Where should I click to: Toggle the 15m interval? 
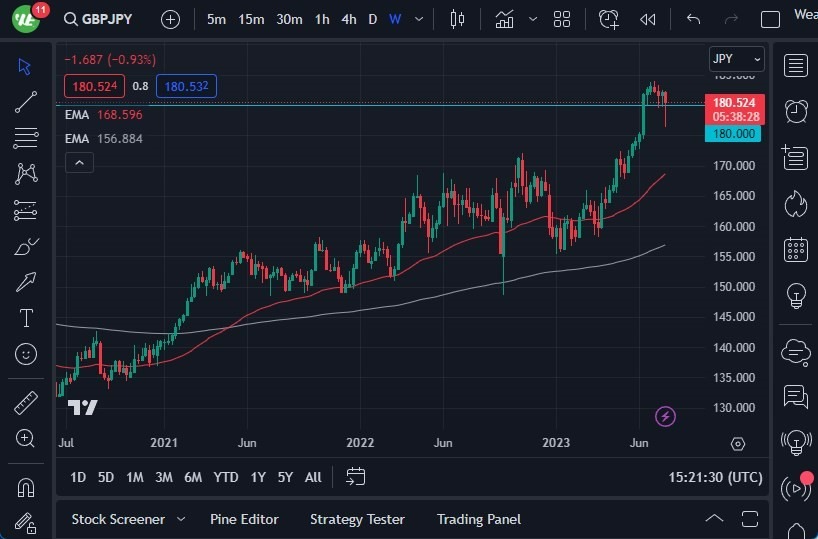pos(251,19)
